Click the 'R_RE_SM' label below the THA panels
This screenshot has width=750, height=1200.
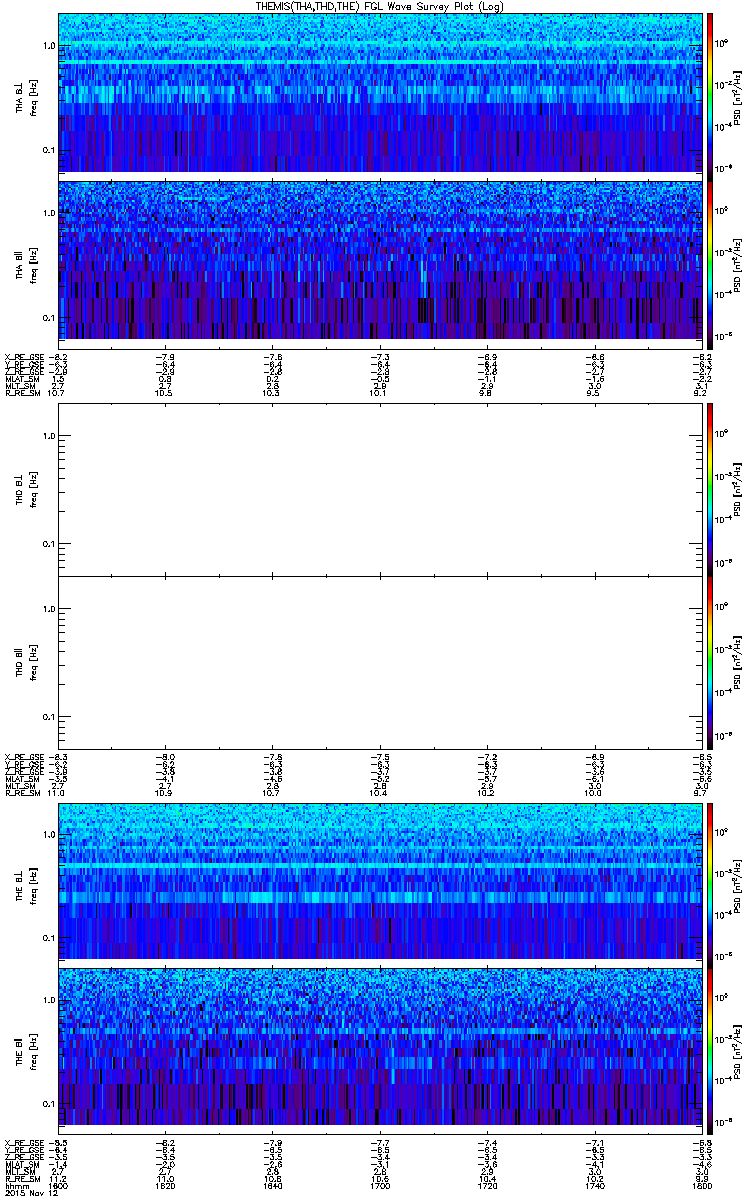(x=22, y=394)
